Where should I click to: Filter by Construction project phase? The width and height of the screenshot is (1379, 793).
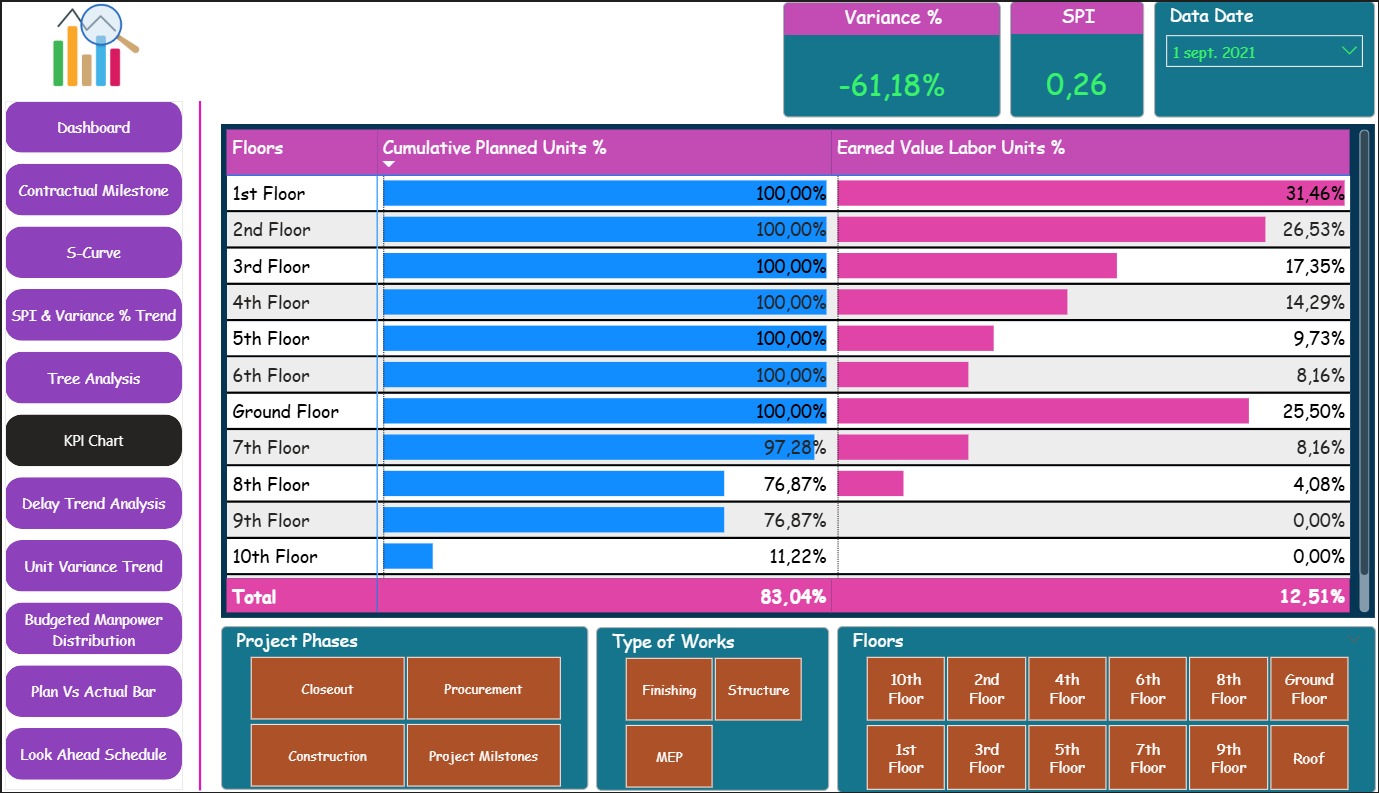327,756
